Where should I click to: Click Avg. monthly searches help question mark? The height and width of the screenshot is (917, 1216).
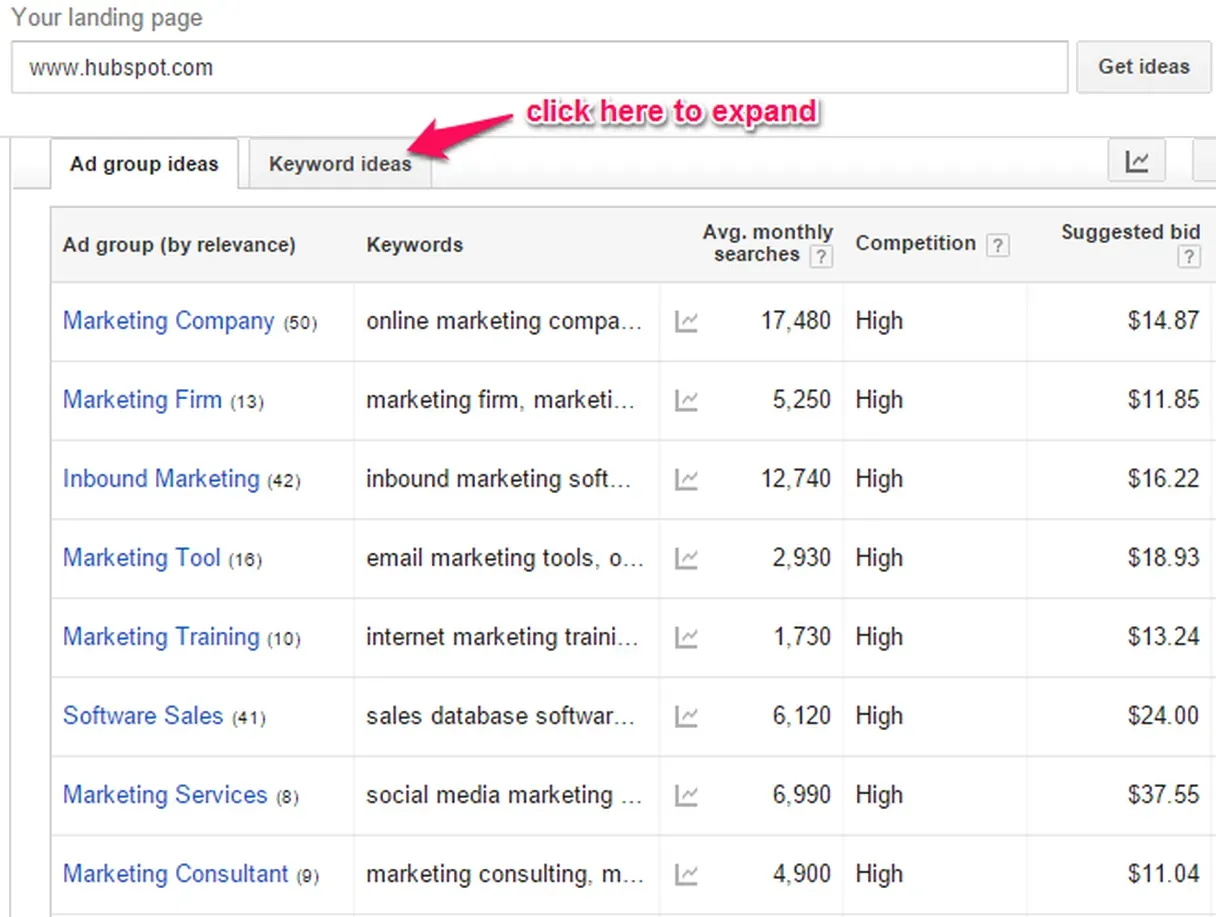(x=820, y=257)
